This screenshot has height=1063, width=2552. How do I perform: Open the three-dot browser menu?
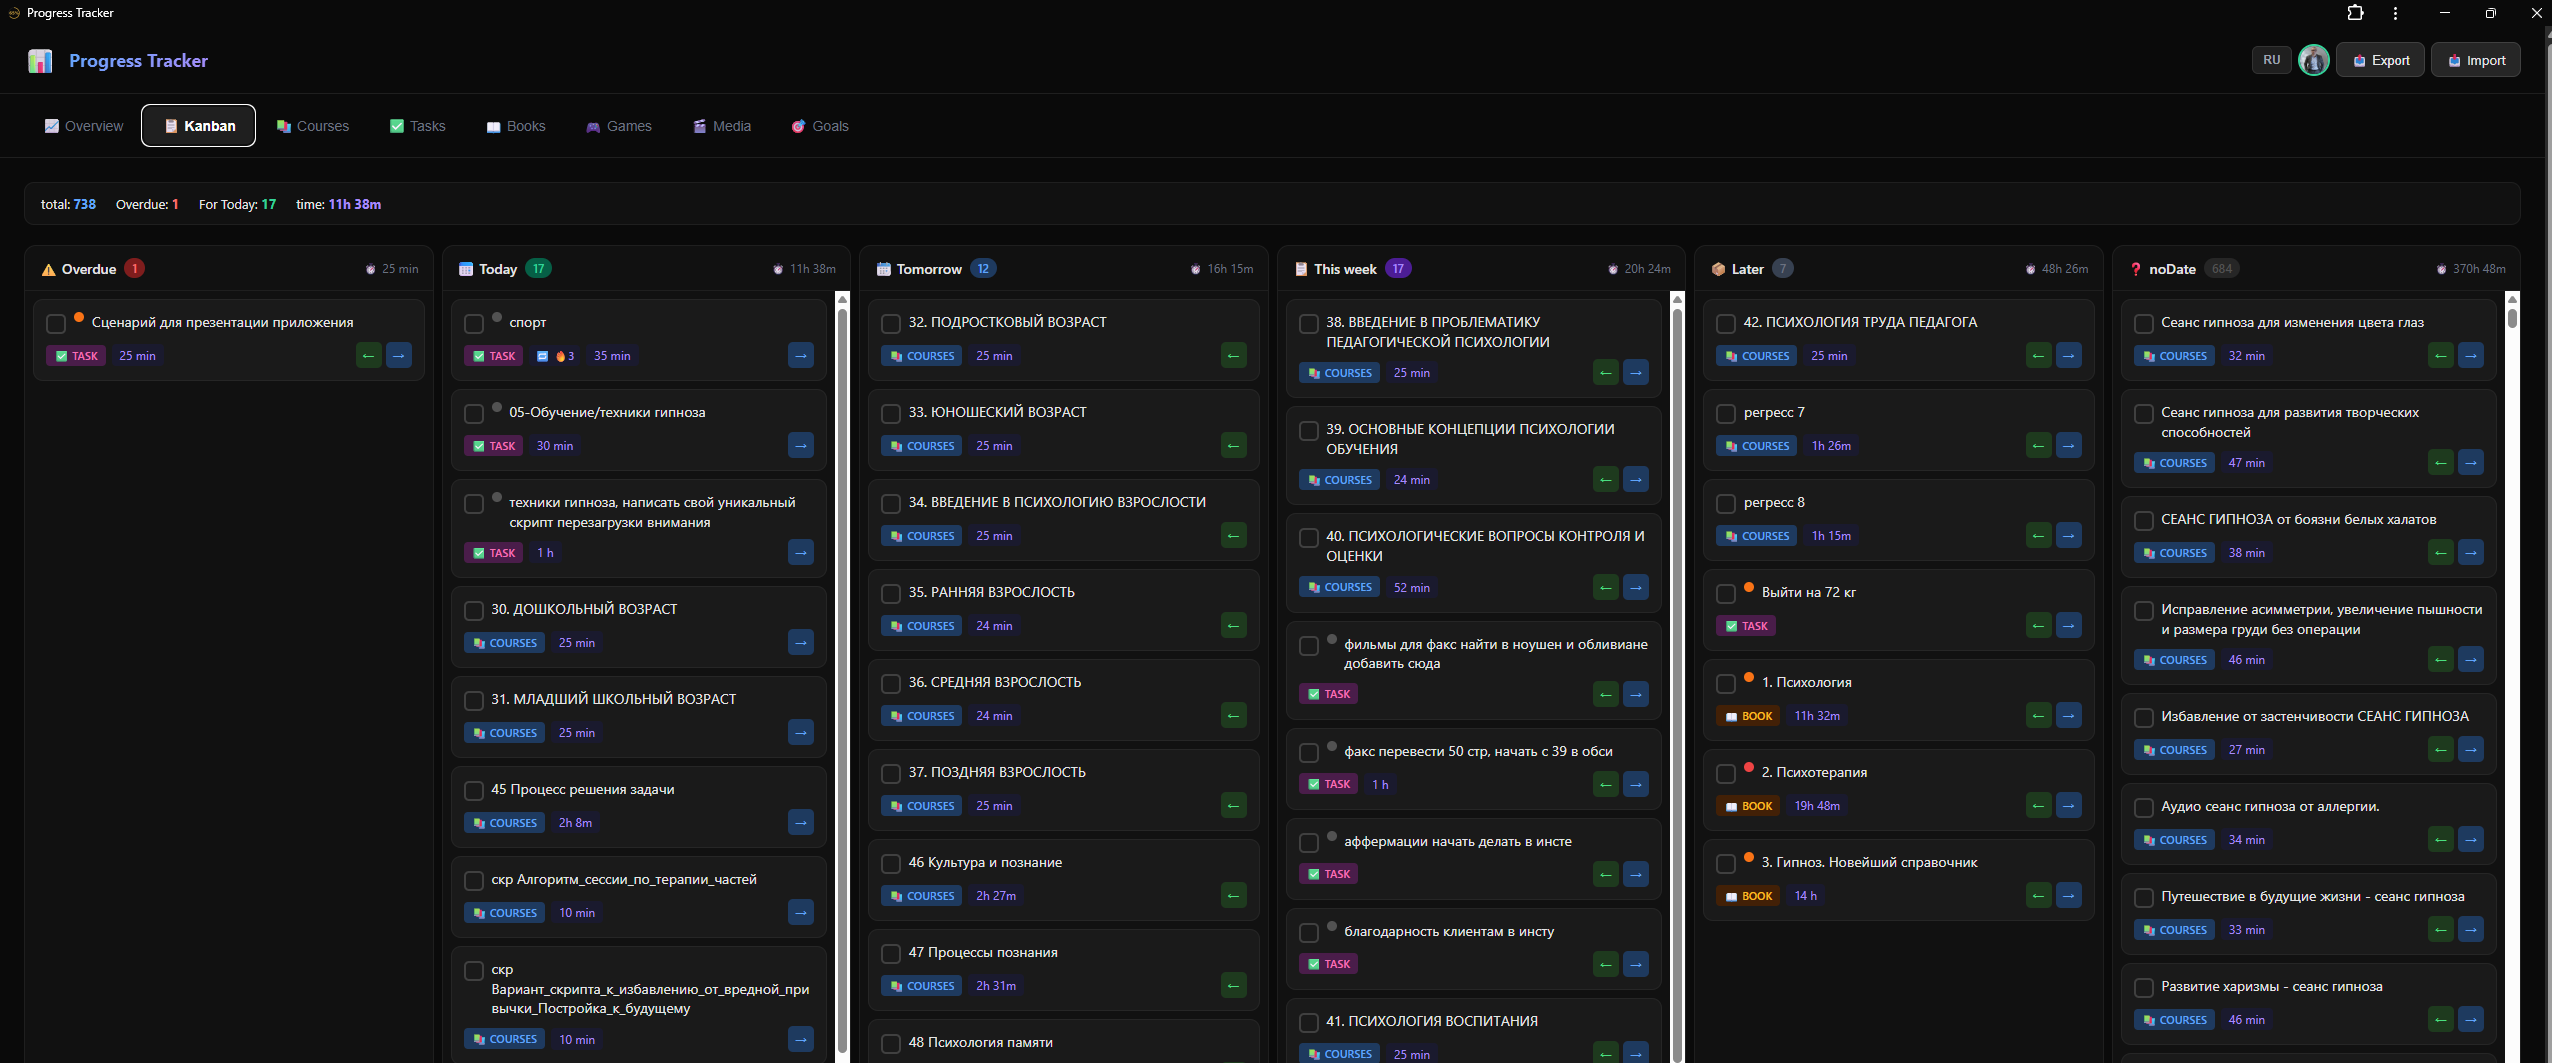tap(2395, 13)
